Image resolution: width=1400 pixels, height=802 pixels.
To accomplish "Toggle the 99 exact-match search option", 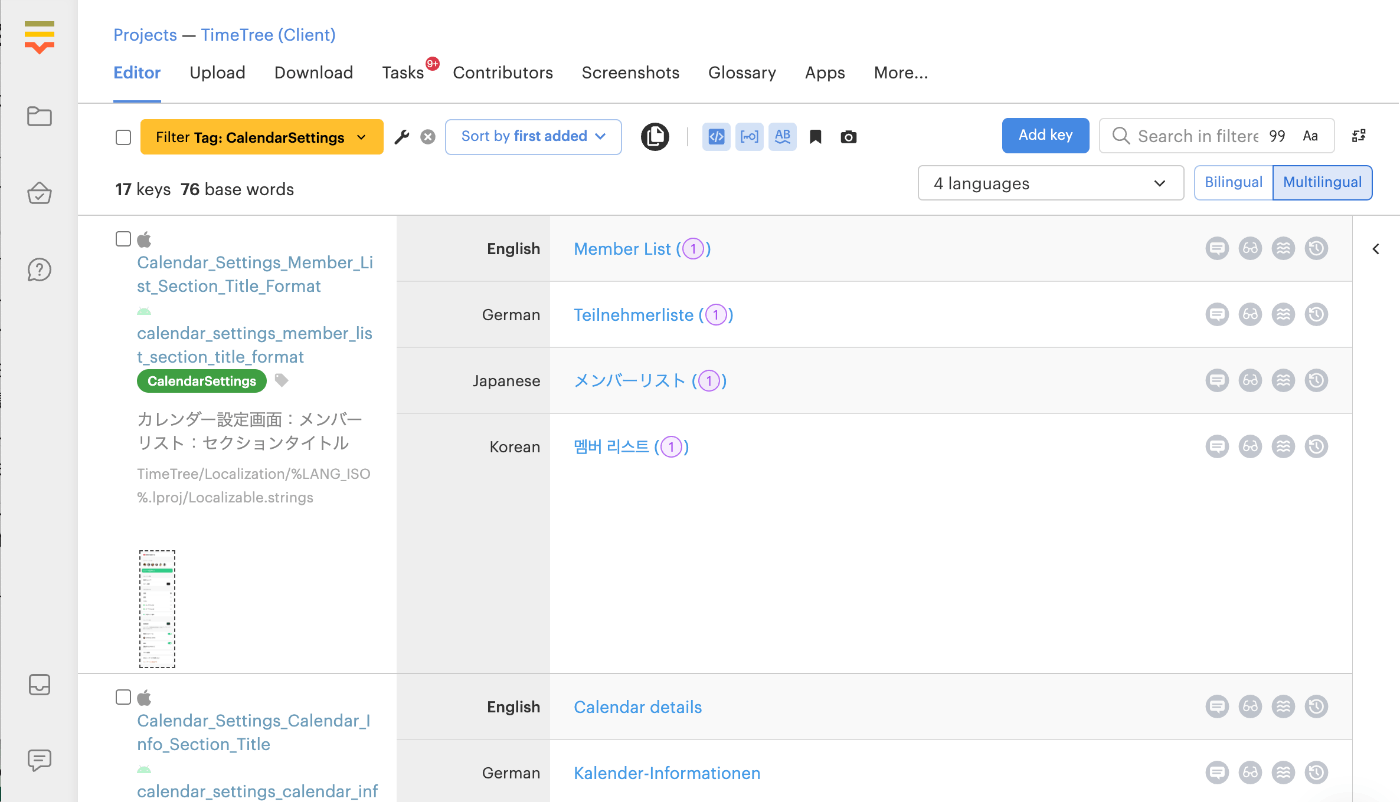I will (1277, 136).
